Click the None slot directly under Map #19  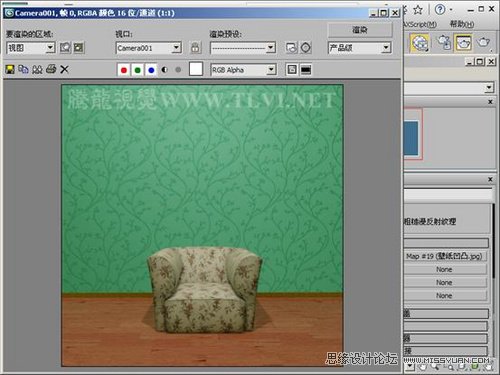pyautogui.click(x=445, y=269)
